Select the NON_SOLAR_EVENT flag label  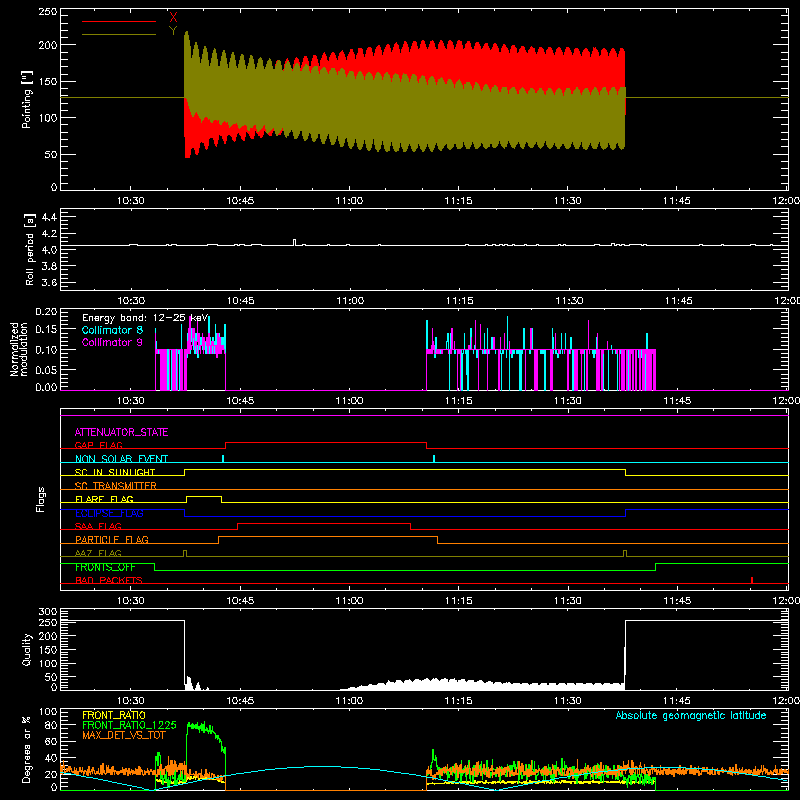[121, 459]
